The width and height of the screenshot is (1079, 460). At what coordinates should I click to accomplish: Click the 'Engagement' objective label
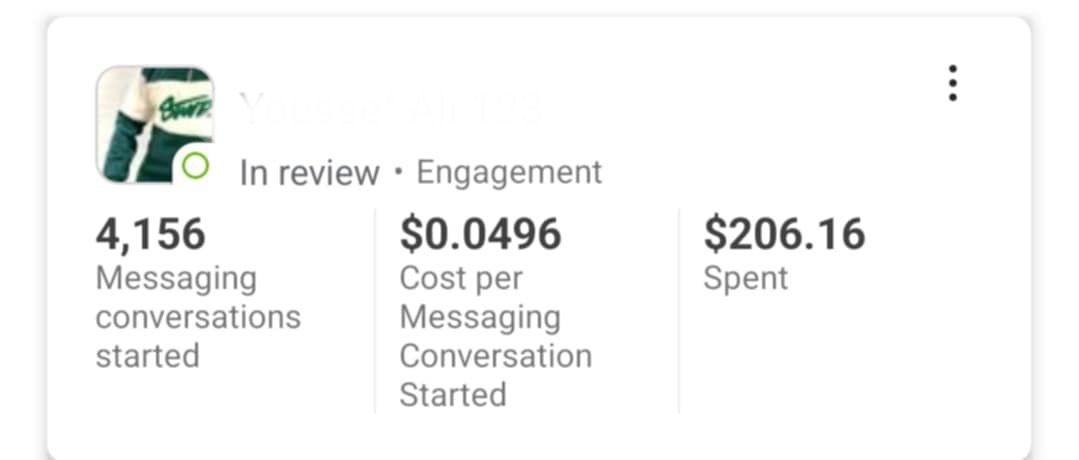509,172
